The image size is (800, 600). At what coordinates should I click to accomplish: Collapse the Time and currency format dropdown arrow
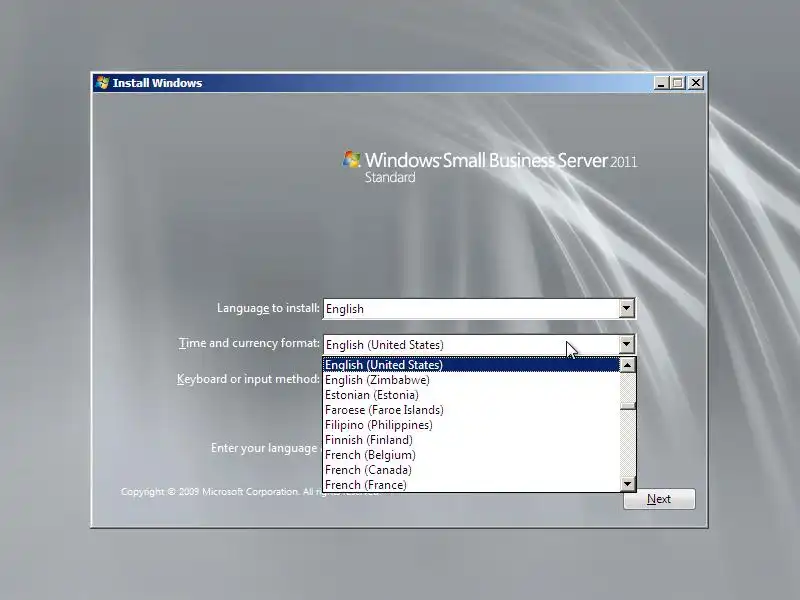coord(627,344)
